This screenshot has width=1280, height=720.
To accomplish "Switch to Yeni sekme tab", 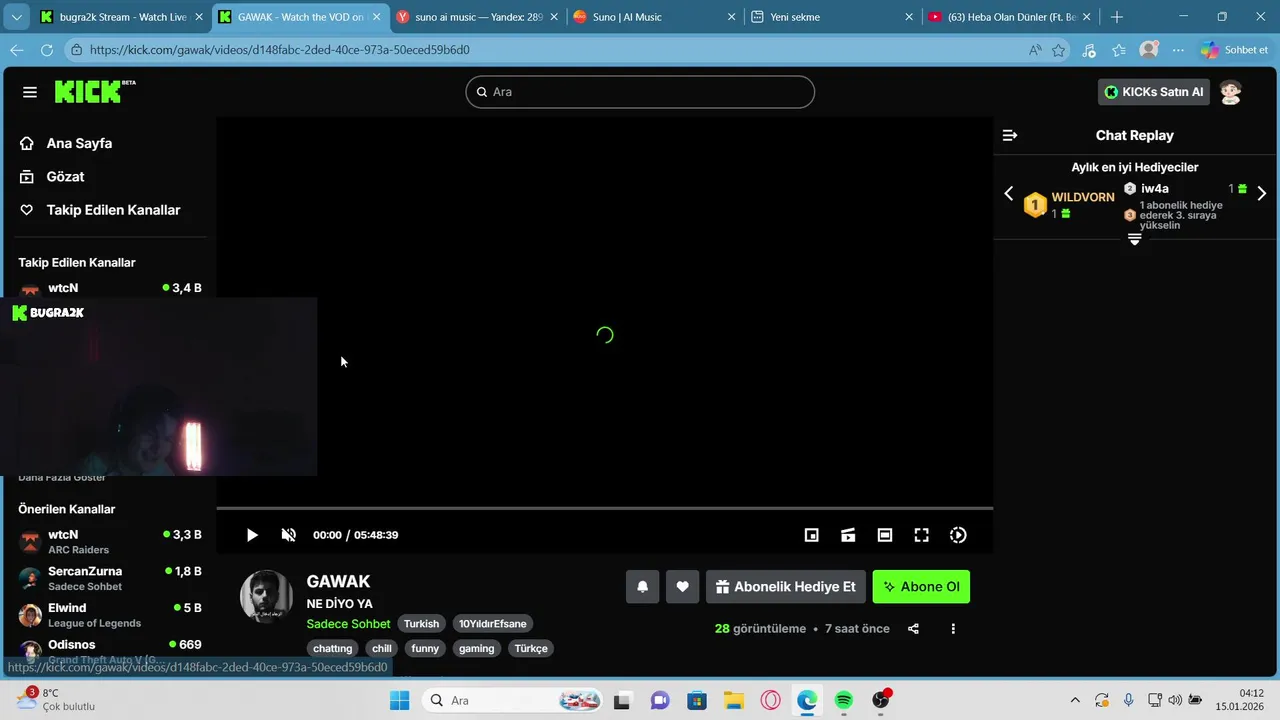I will (832, 17).
